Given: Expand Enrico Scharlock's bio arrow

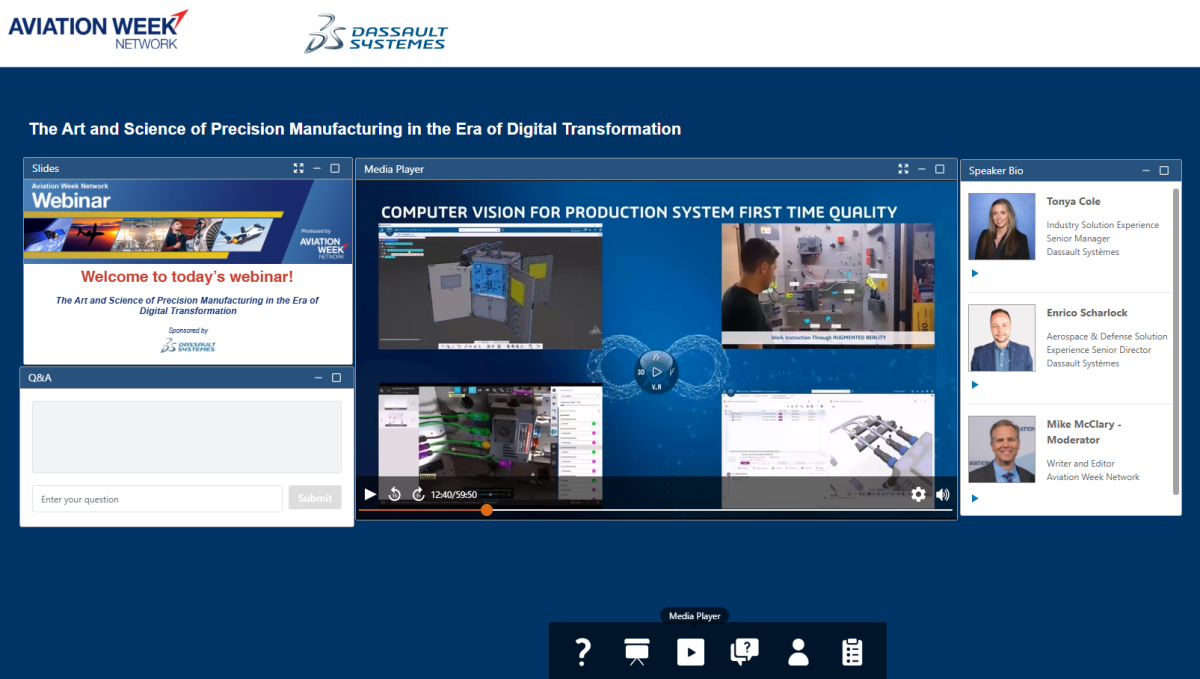Looking at the screenshot, I should pyautogui.click(x=975, y=385).
